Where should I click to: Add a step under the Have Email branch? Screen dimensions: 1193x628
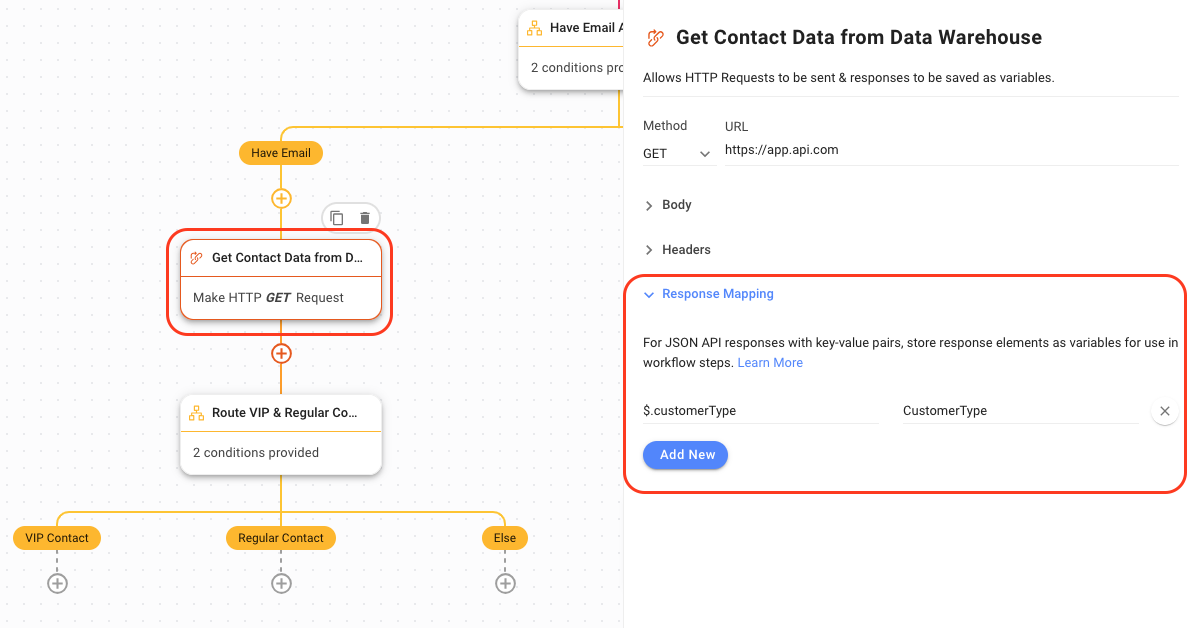(x=281, y=198)
